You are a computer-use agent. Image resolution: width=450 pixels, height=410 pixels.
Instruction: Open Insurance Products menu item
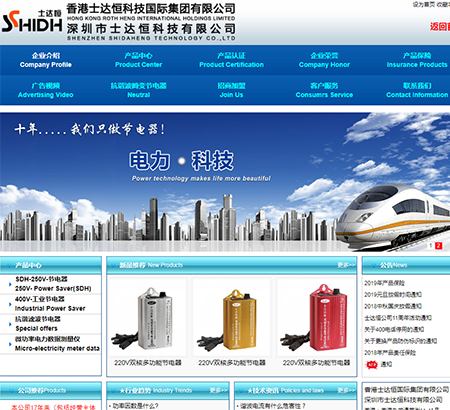417,60
